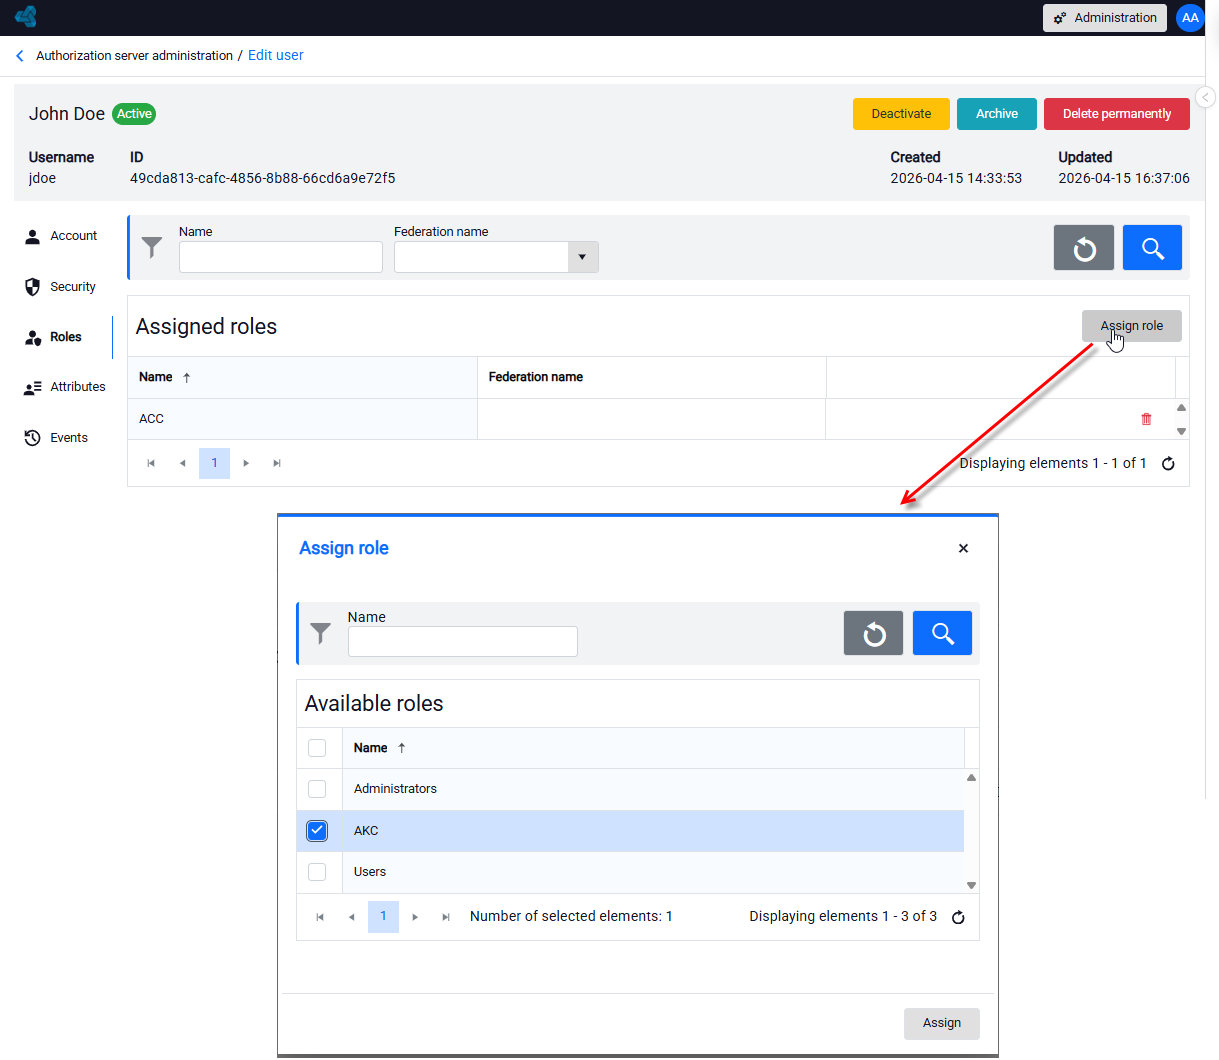Screen dimensions: 1219x1060
Task: Click the Name field in Assign role dialog
Action: (x=463, y=641)
